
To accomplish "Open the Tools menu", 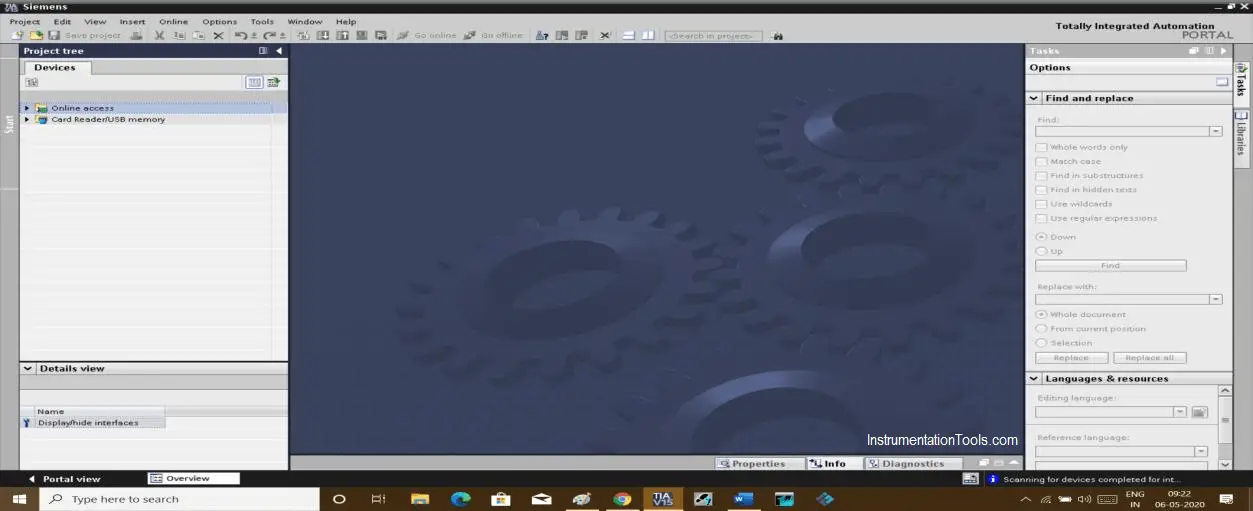I will pyautogui.click(x=262, y=21).
